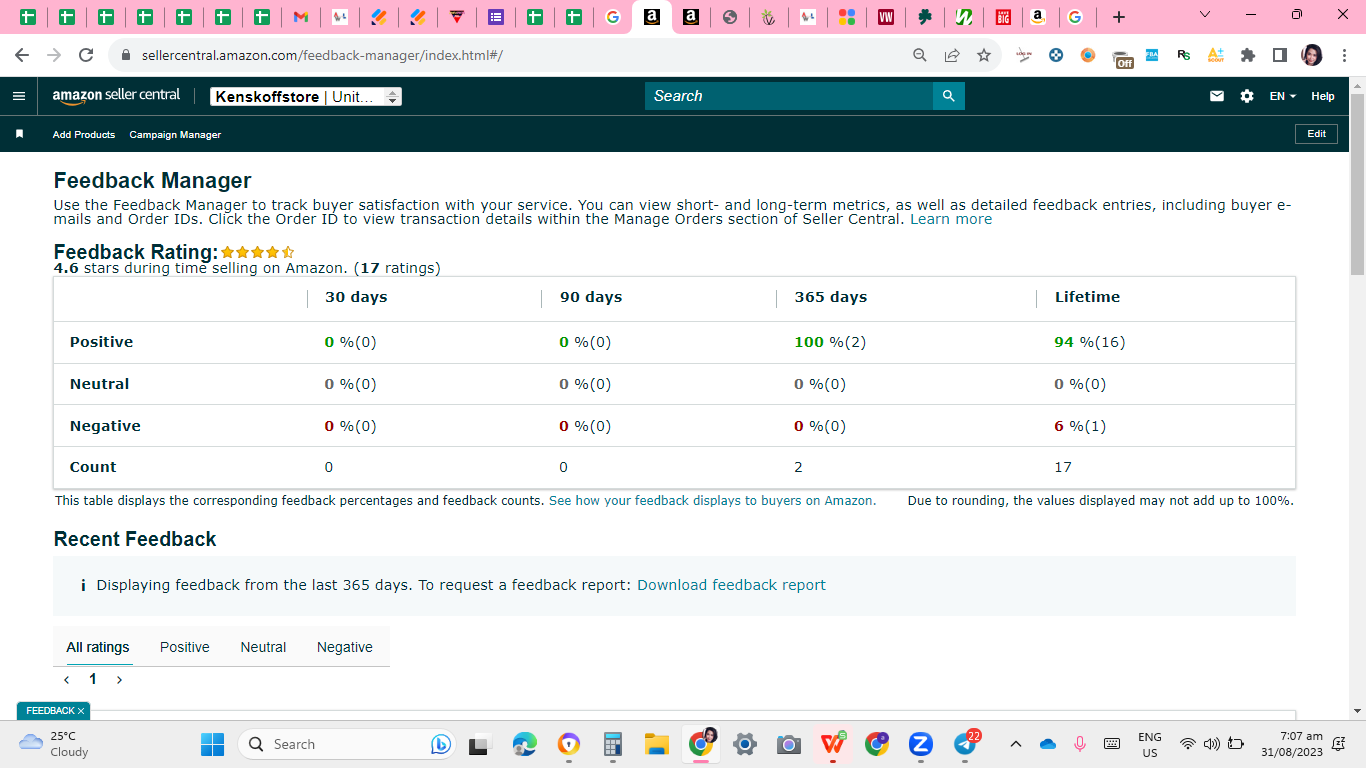1366x768 pixels.
Task: Open Seller Central settings gear
Action: tap(1247, 96)
